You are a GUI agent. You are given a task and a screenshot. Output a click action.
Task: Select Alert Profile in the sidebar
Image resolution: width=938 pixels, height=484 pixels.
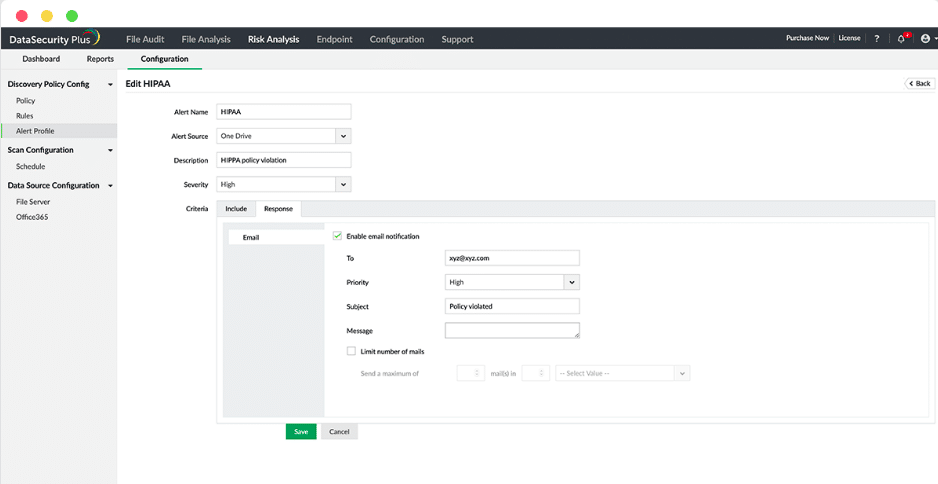(59, 131)
